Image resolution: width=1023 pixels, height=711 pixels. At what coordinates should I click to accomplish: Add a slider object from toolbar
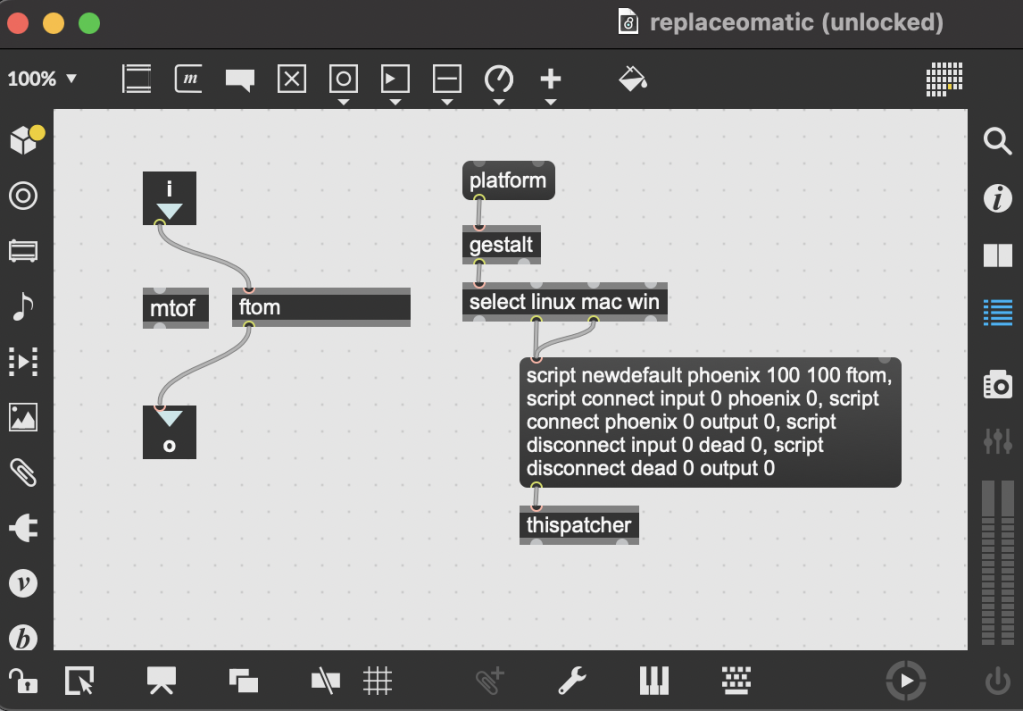coord(447,79)
